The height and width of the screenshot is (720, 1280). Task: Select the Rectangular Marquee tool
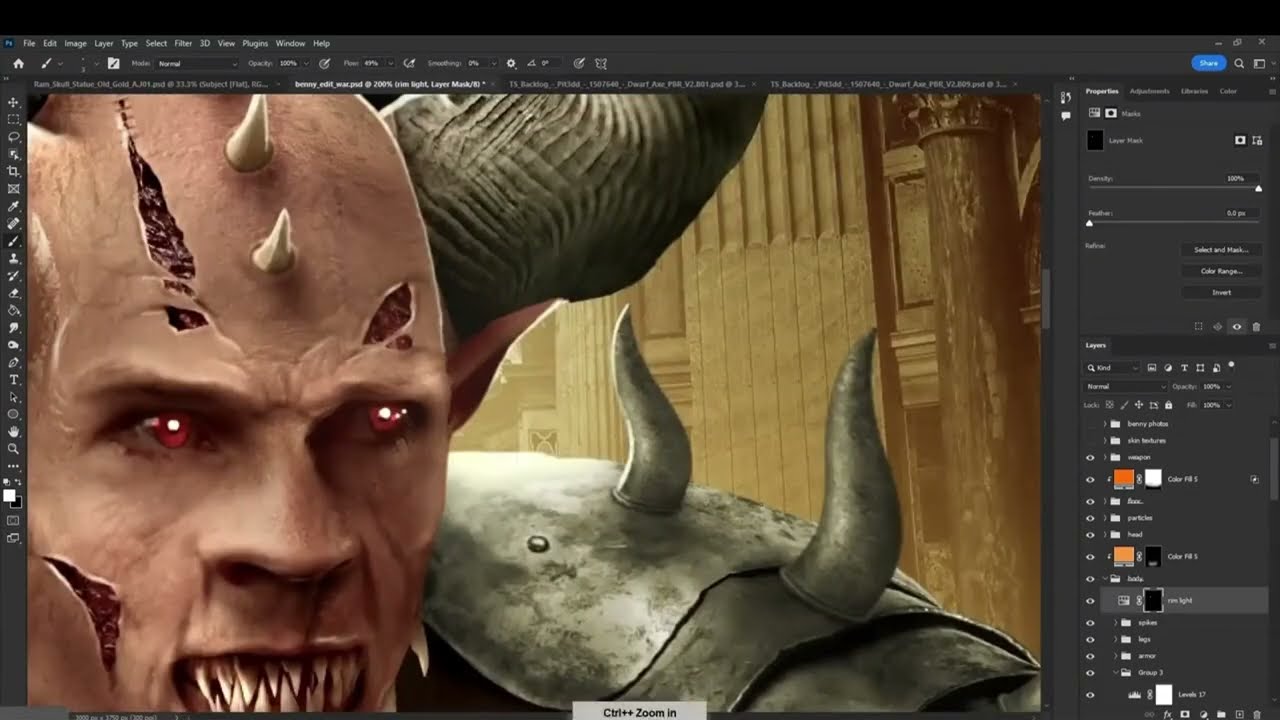[x=13, y=119]
